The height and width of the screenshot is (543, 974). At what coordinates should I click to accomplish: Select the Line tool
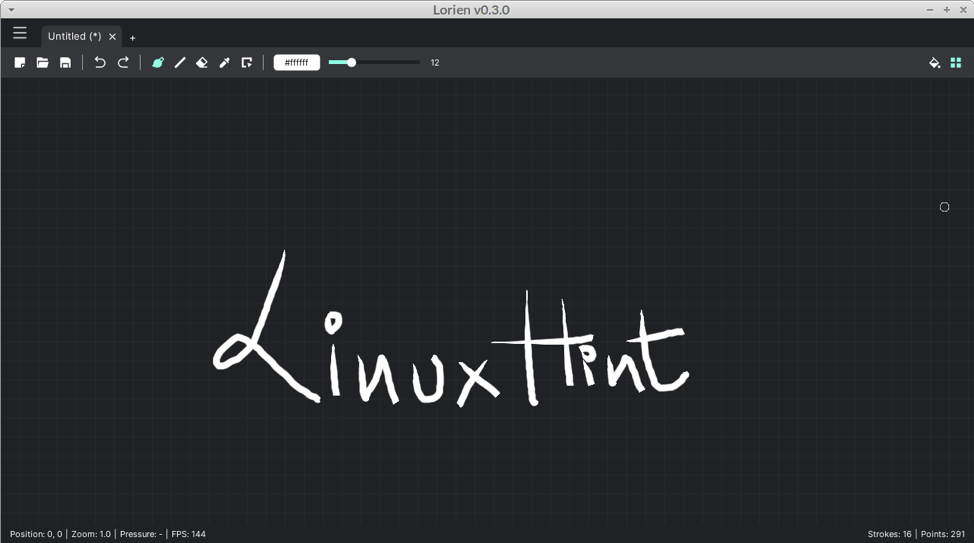click(x=180, y=63)
